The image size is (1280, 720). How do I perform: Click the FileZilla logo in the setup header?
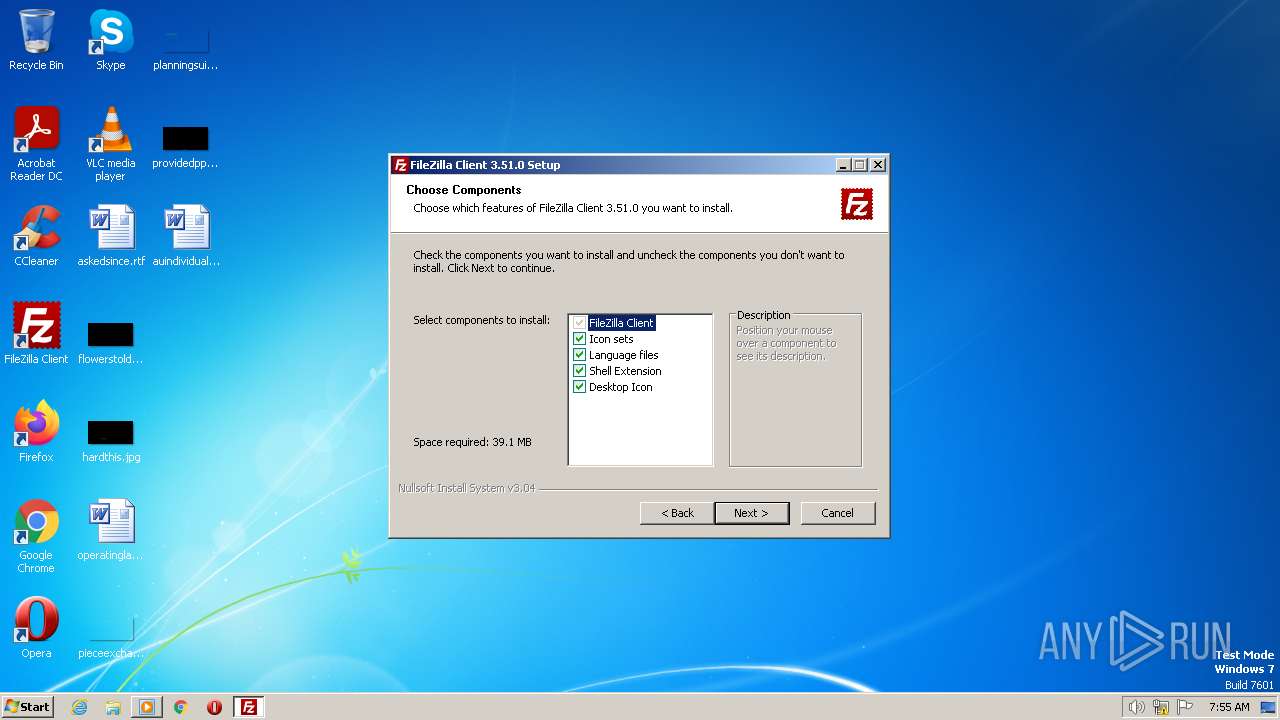pos(857,204)
